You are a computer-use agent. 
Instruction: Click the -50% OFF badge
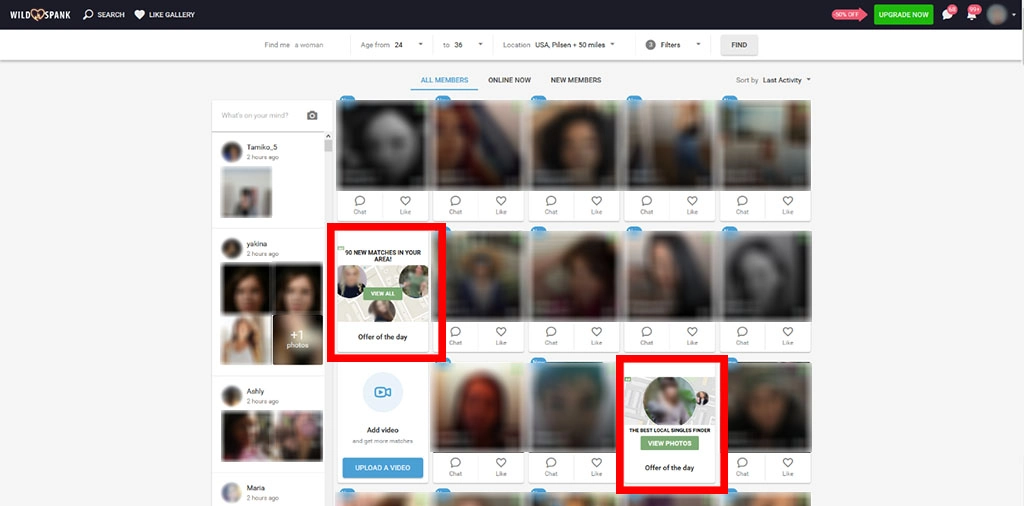(849, 14)
